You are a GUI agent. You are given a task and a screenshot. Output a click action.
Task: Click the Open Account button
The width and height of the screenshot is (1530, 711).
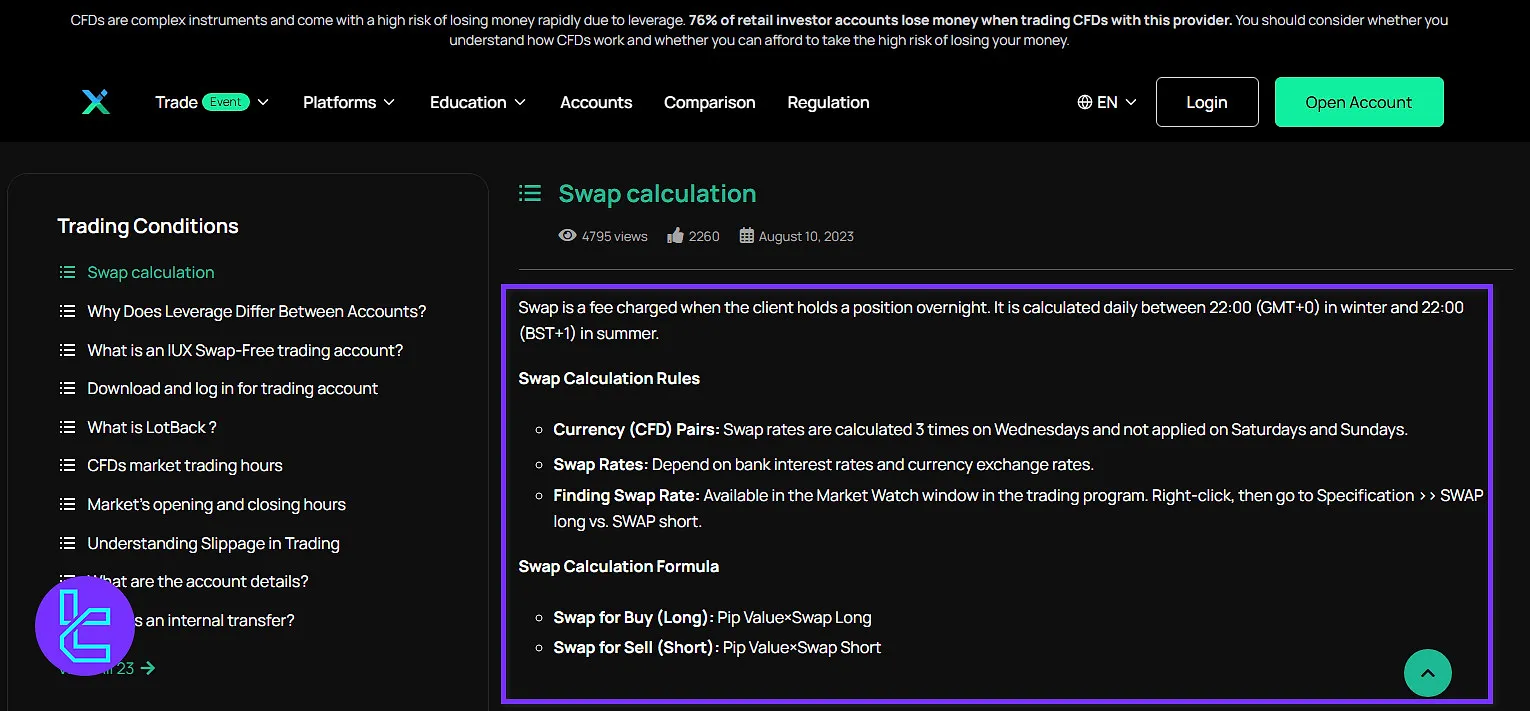point(1359,101)
